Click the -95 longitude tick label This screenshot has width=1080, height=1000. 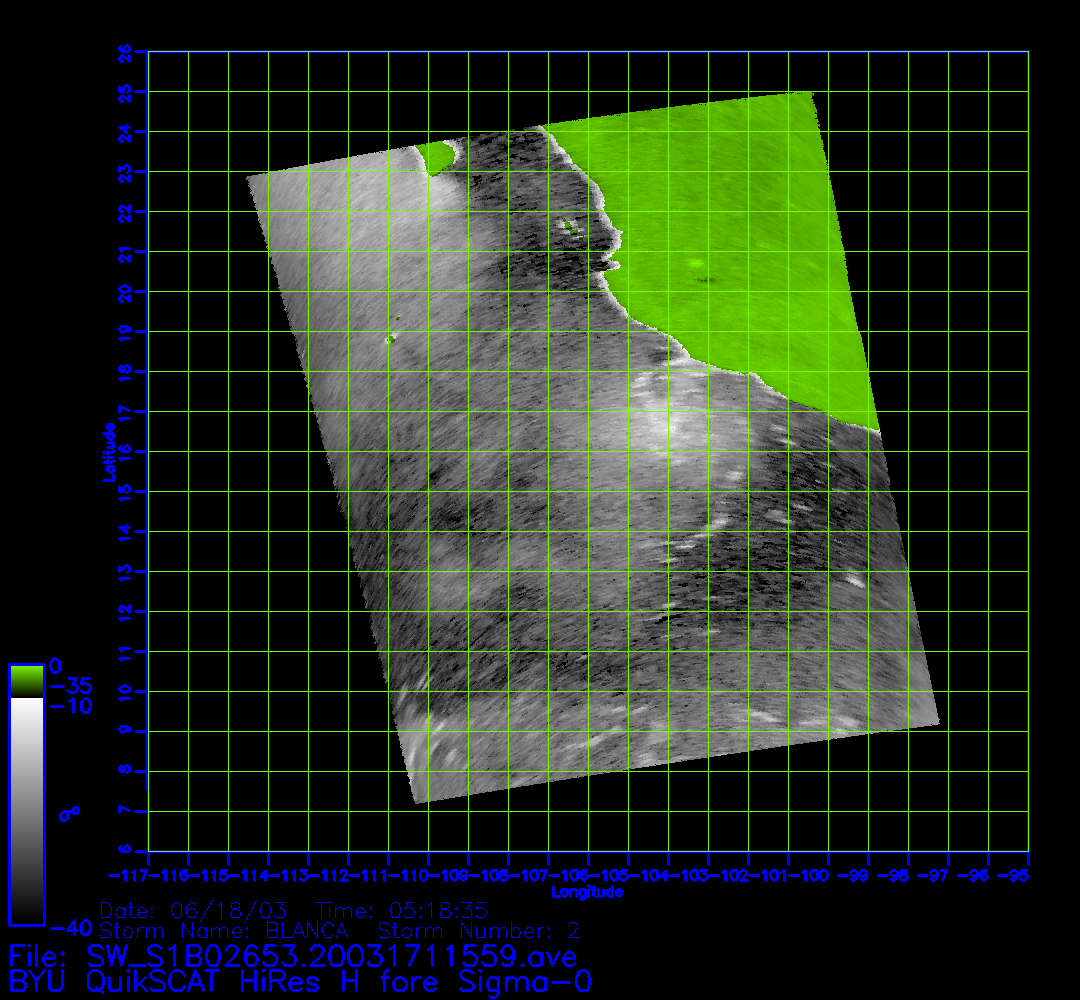pyautogui.click(x=1018, y=877)
